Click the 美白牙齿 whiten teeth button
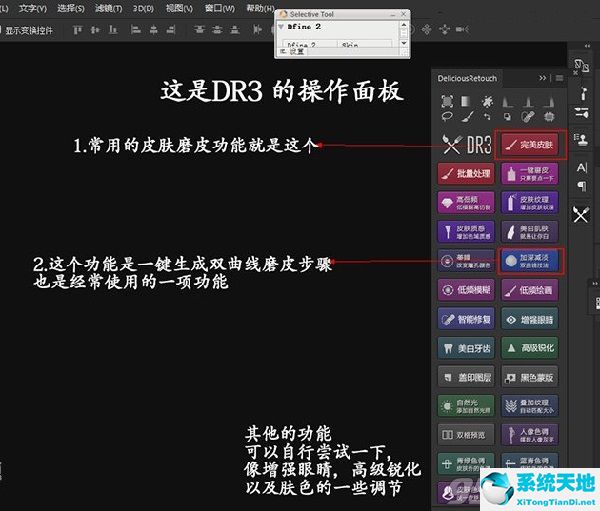Screen dimensions: 600x511 [x=466, y=348]
